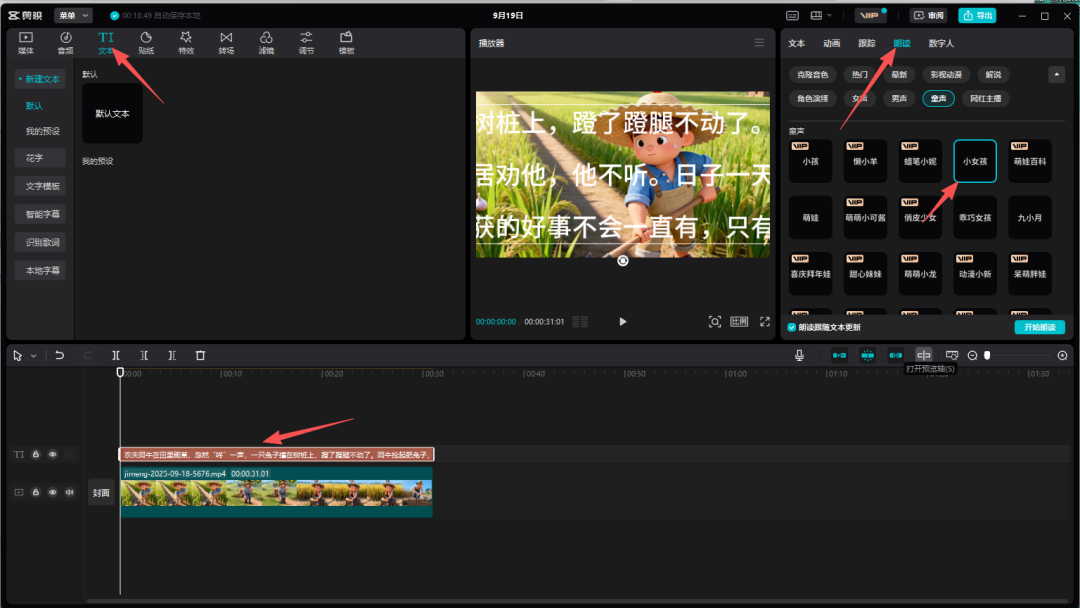Image resolution: width=1080 pixels, height=608 pixels.
Task: Switch to the 文本 tab in right panel
Action: (x=797, y=43)
